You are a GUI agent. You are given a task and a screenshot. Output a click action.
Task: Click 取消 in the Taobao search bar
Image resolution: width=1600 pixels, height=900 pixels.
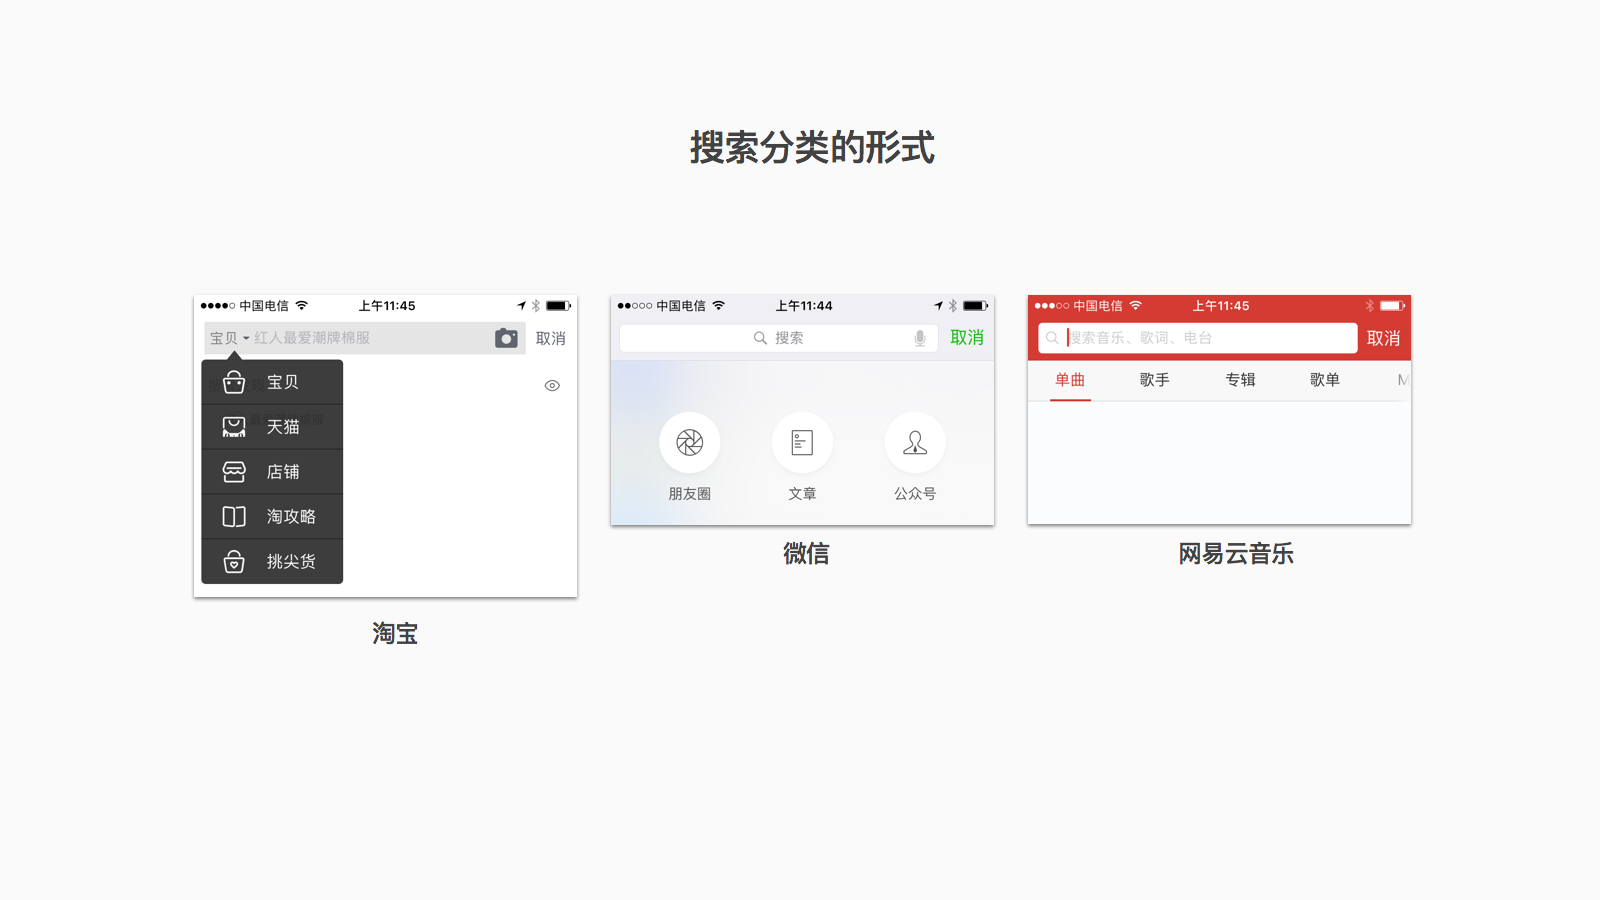coord(551,338)
